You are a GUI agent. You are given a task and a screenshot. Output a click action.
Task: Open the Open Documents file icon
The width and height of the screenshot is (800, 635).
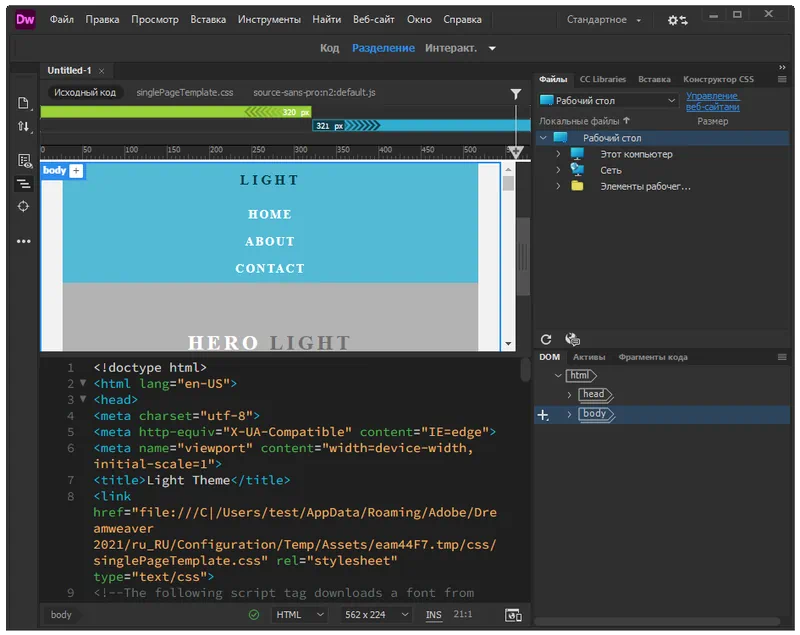point(23,103)
